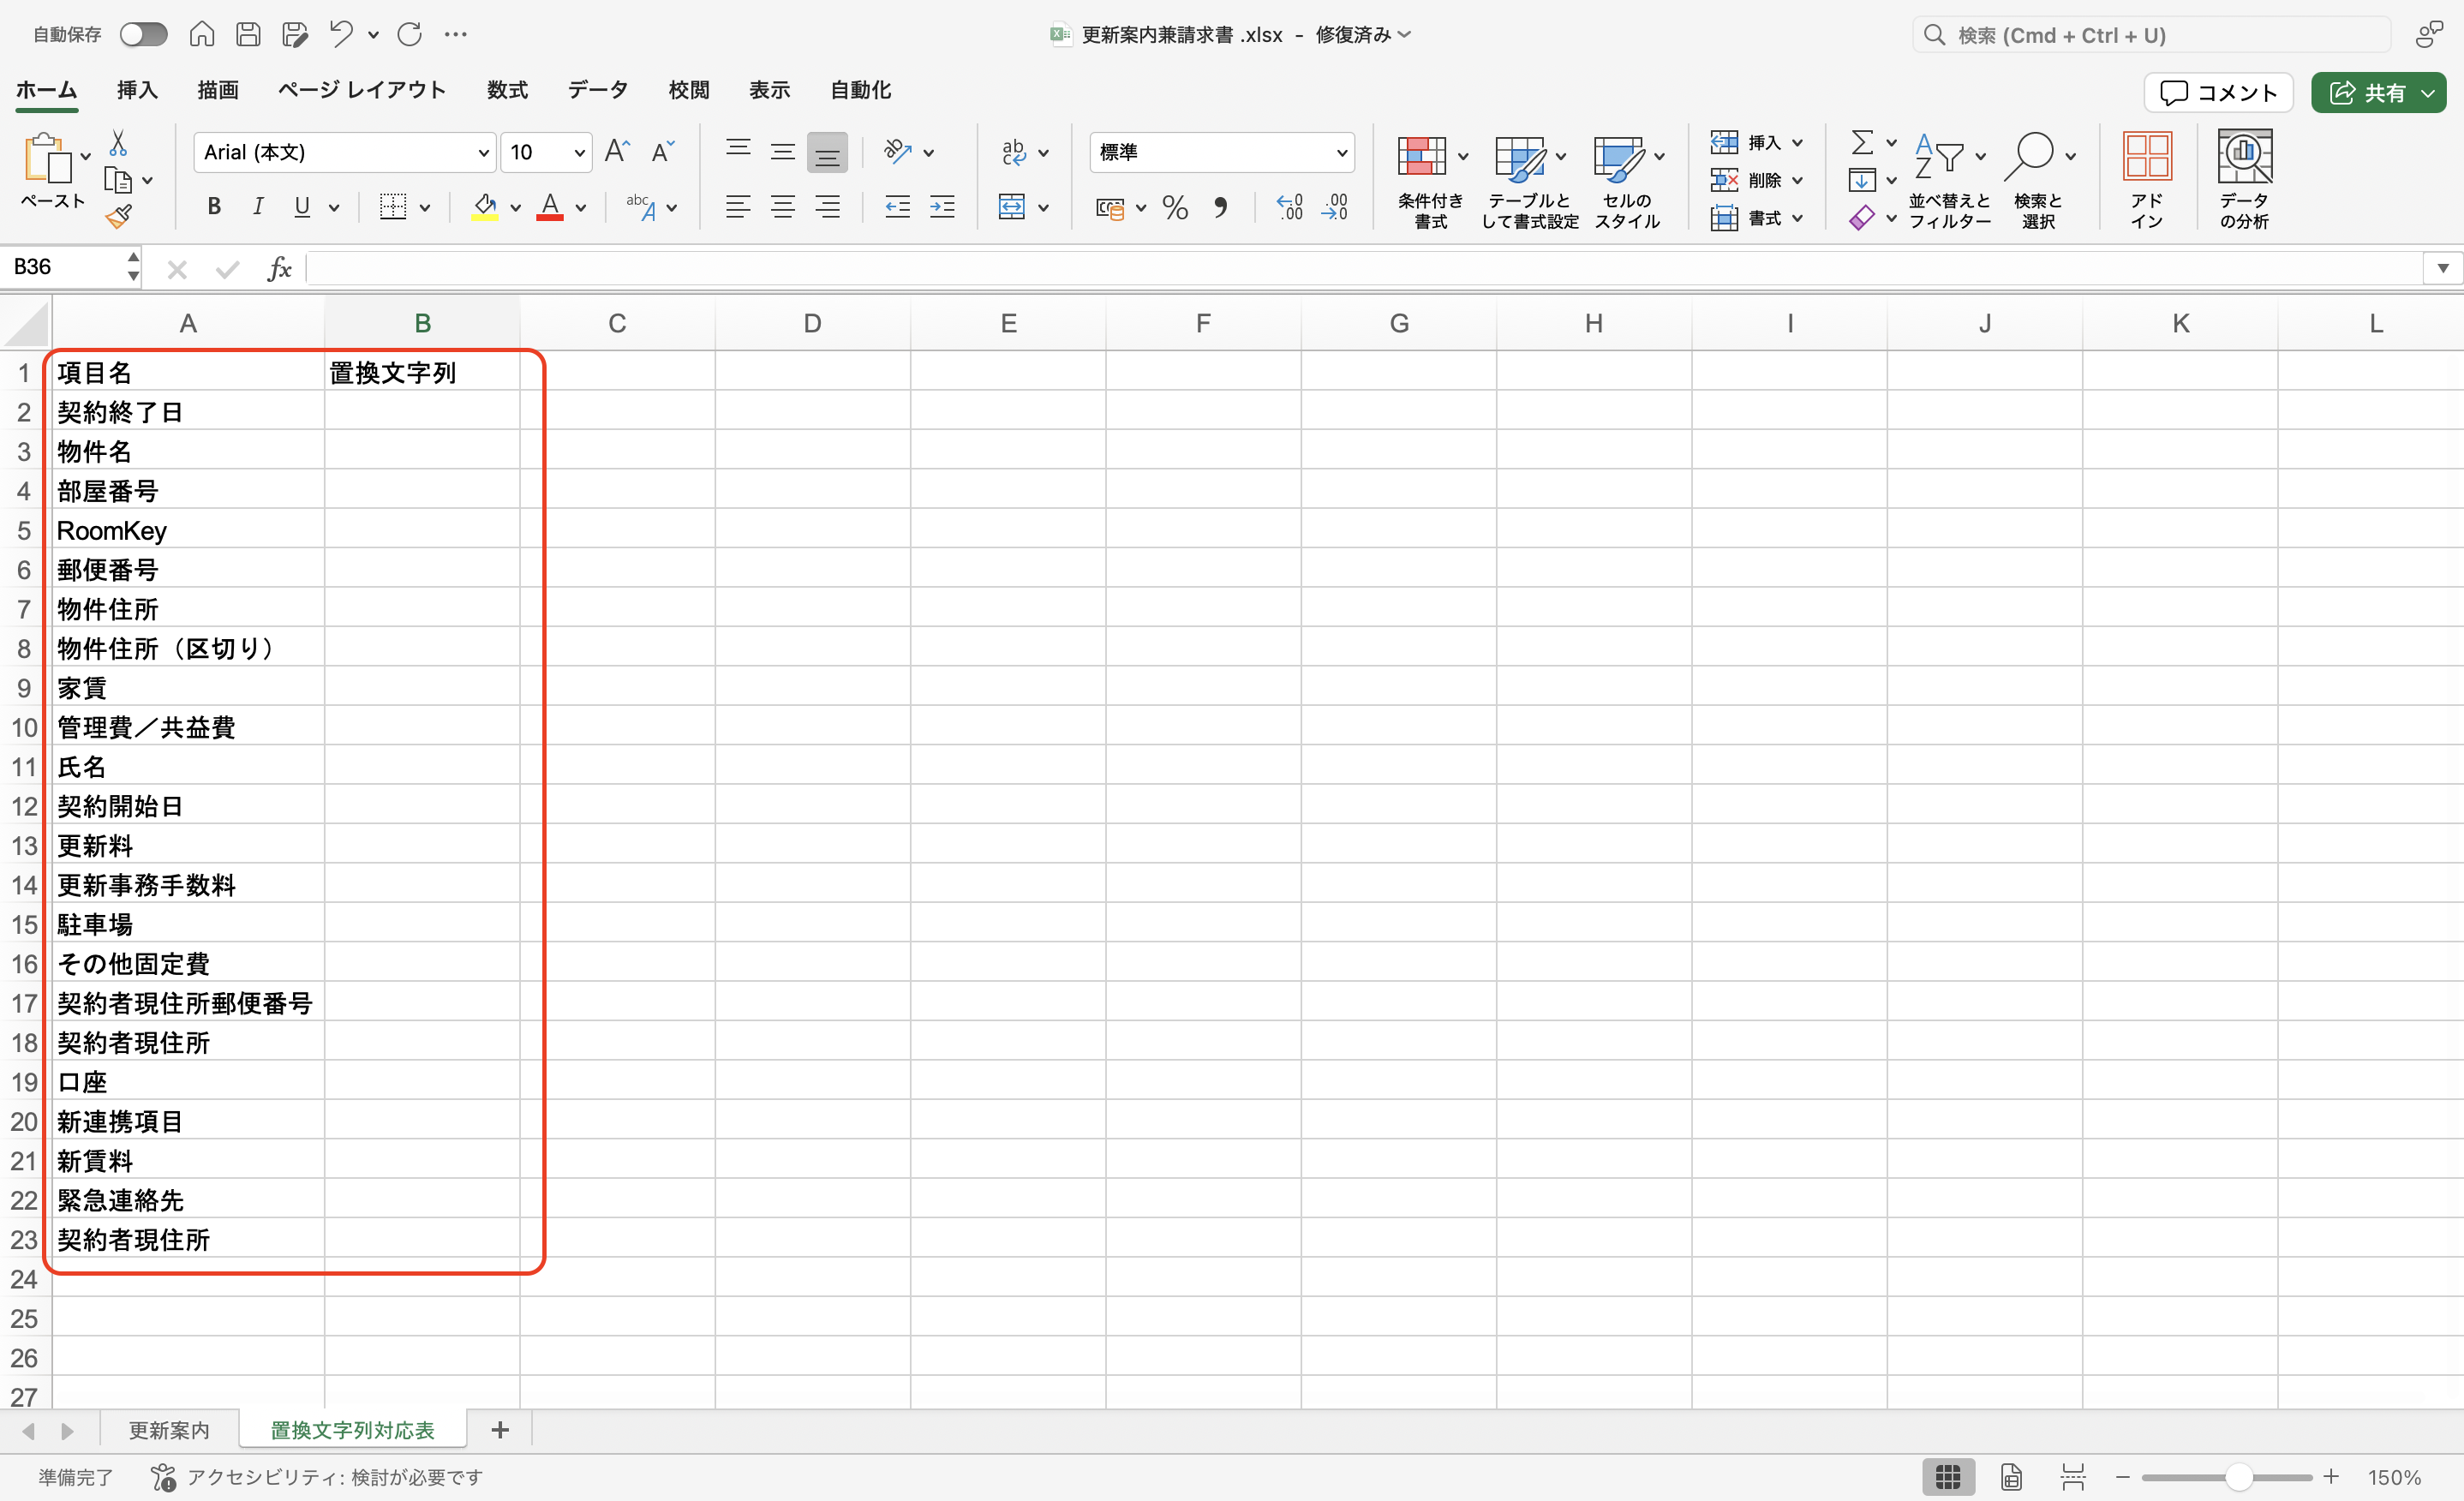The height and width of the screenshot is (1501, 2464).
Task: Click the Format Painter brush icon
Action: pyautogui.click(x=118, y=216)
